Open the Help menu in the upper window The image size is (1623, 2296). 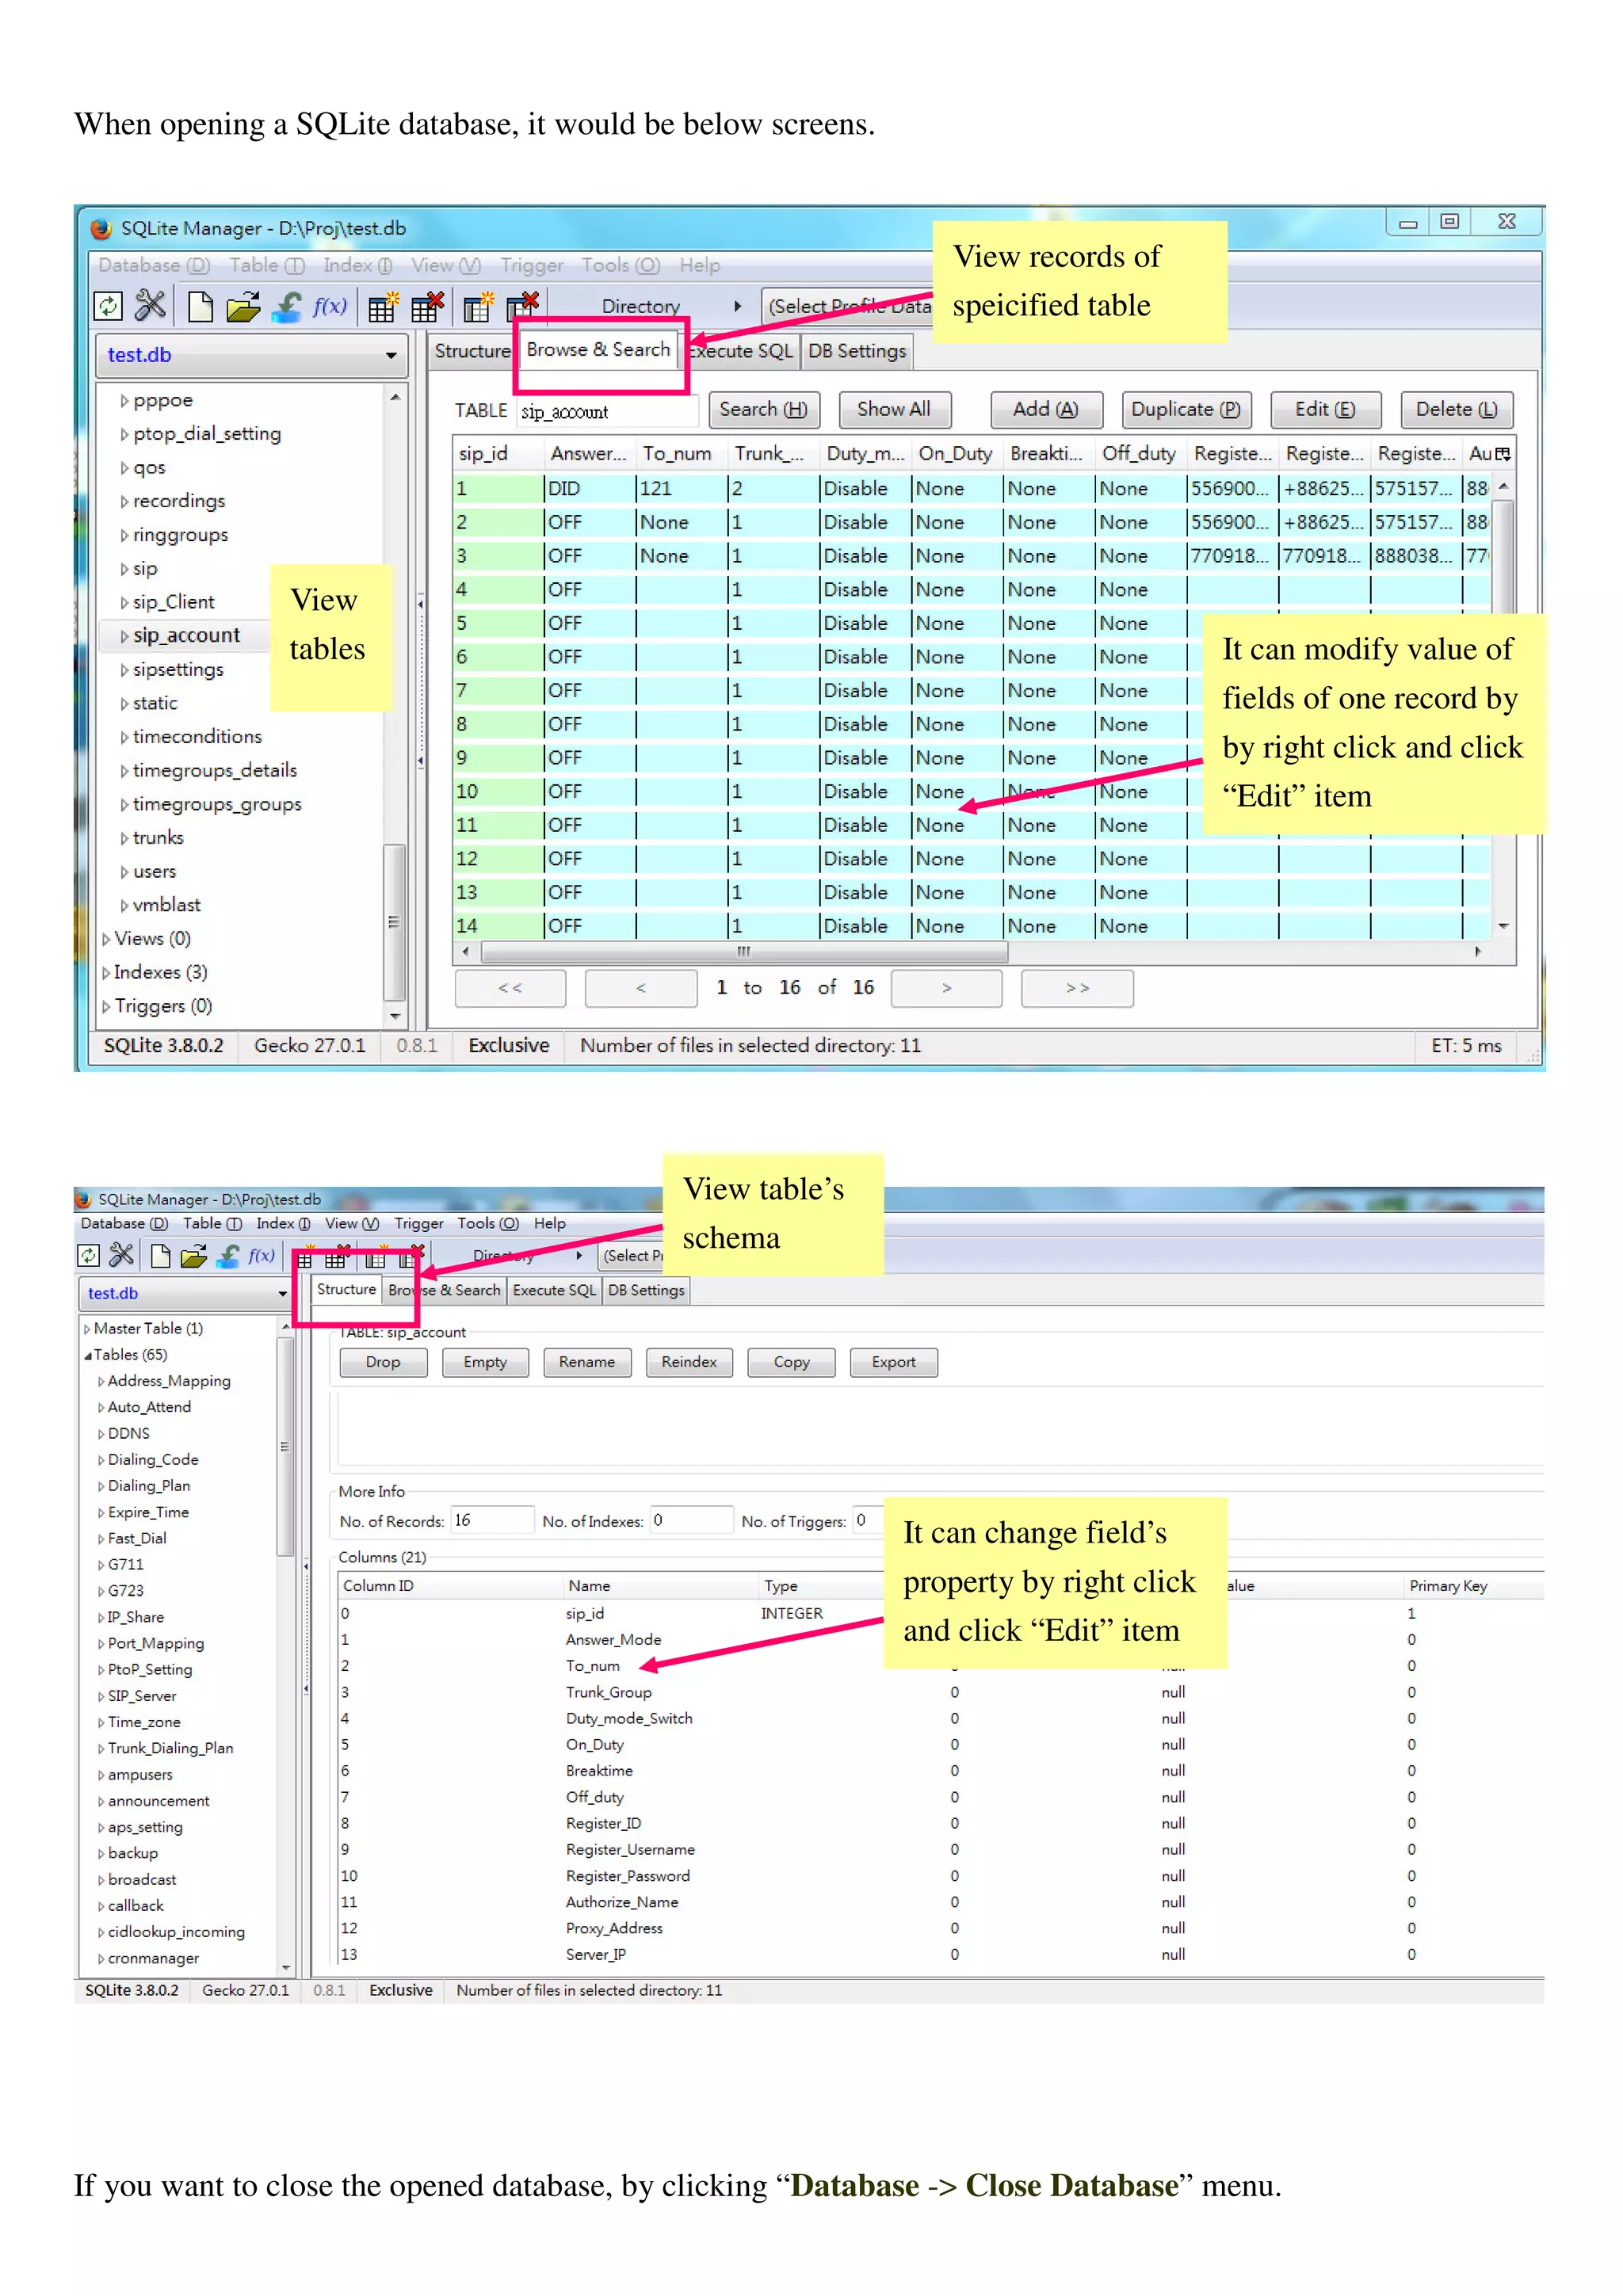tap(700, 265)
